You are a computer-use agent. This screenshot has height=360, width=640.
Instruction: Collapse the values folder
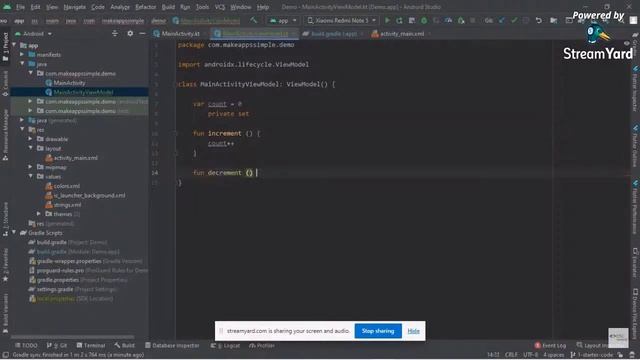tap(31, 176)
